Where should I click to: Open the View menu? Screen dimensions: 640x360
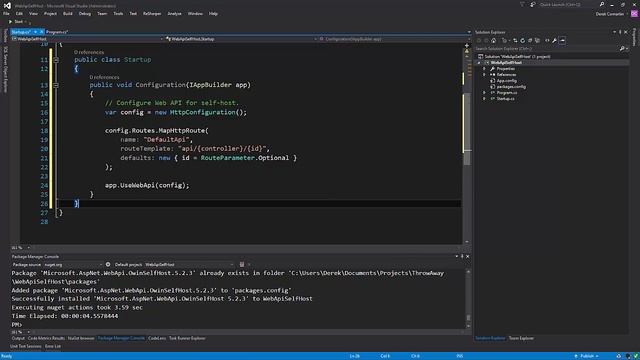point(33,13)
